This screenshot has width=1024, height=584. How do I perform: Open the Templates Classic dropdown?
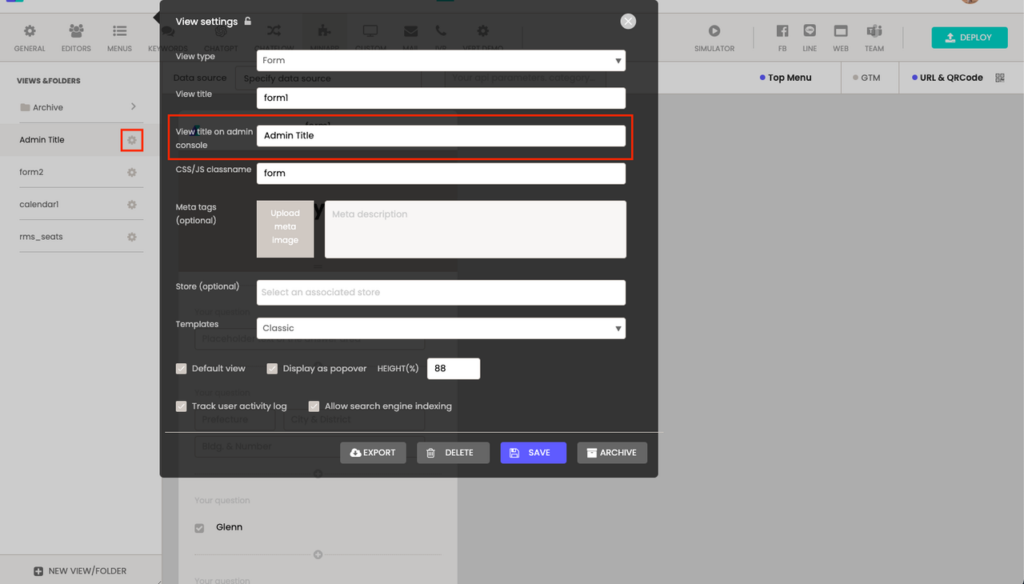[x=440, y=328]
